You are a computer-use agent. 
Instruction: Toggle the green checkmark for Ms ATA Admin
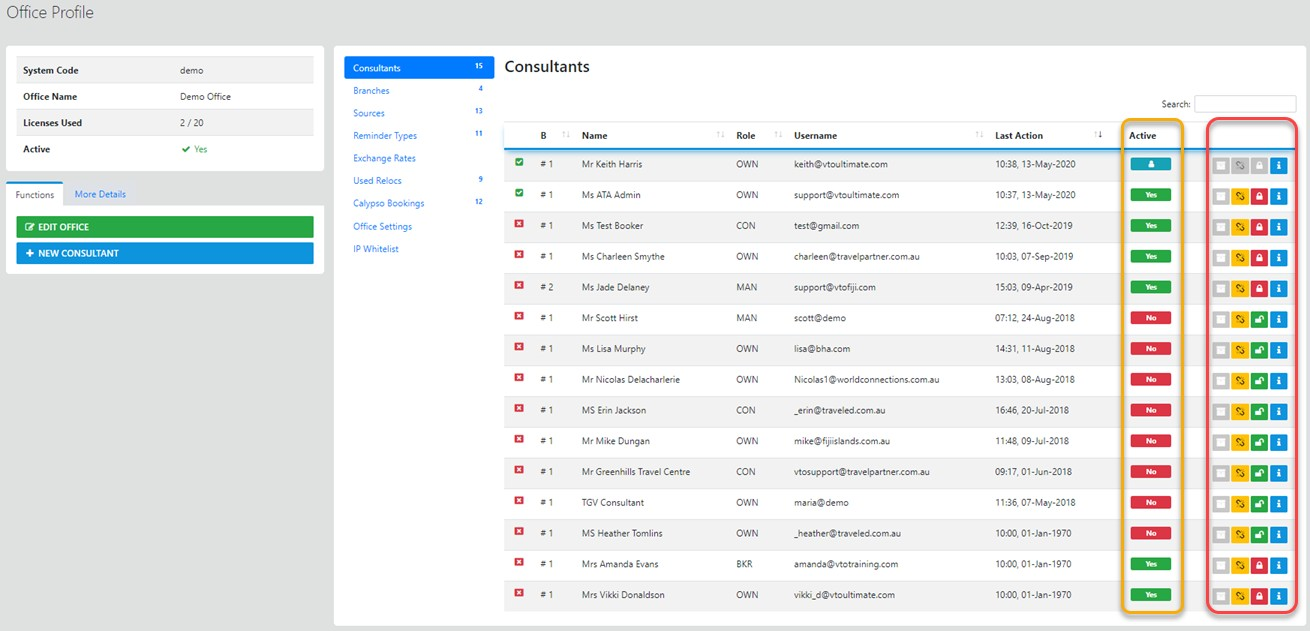pyautogui.click(x=519, y=194)
